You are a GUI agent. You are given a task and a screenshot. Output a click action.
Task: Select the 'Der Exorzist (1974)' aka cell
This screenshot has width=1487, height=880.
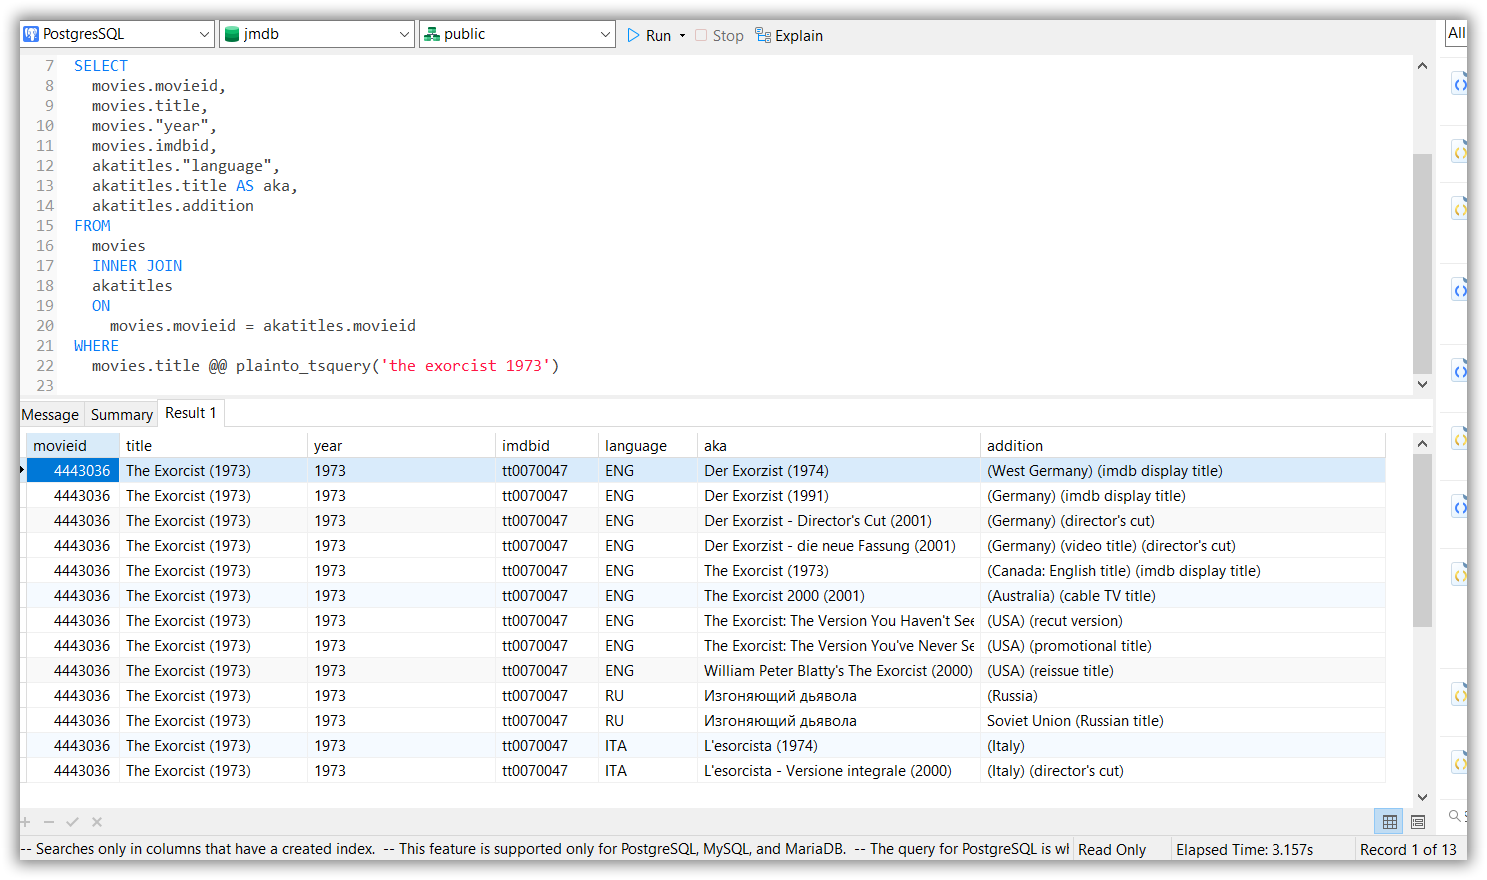tap(838, 471)
